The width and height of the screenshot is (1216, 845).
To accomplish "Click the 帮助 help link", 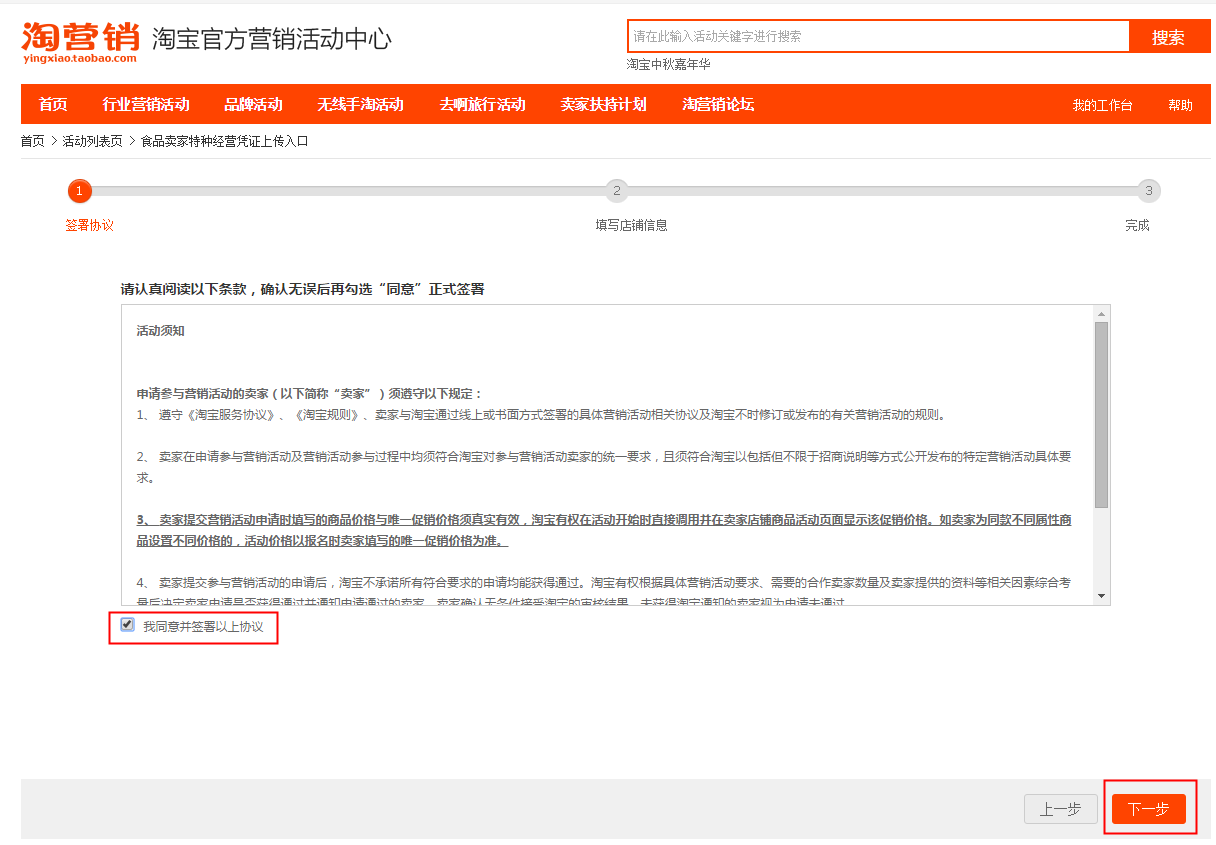I will [x=1180, y=105].
